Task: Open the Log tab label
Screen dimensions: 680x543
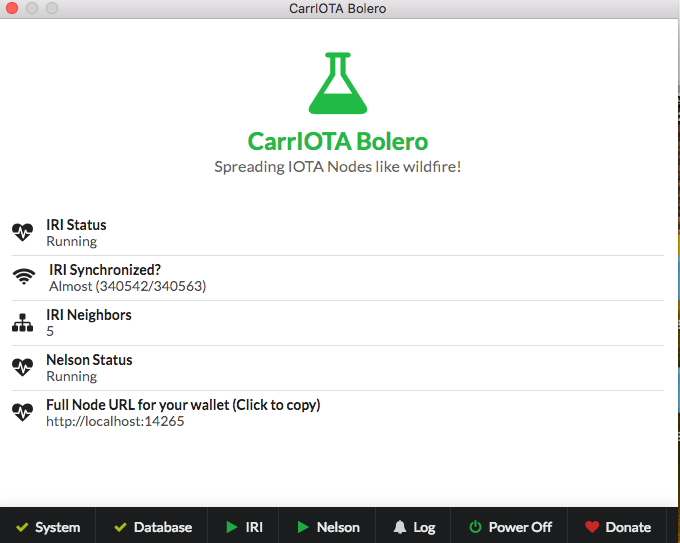Action: (424, 528)
